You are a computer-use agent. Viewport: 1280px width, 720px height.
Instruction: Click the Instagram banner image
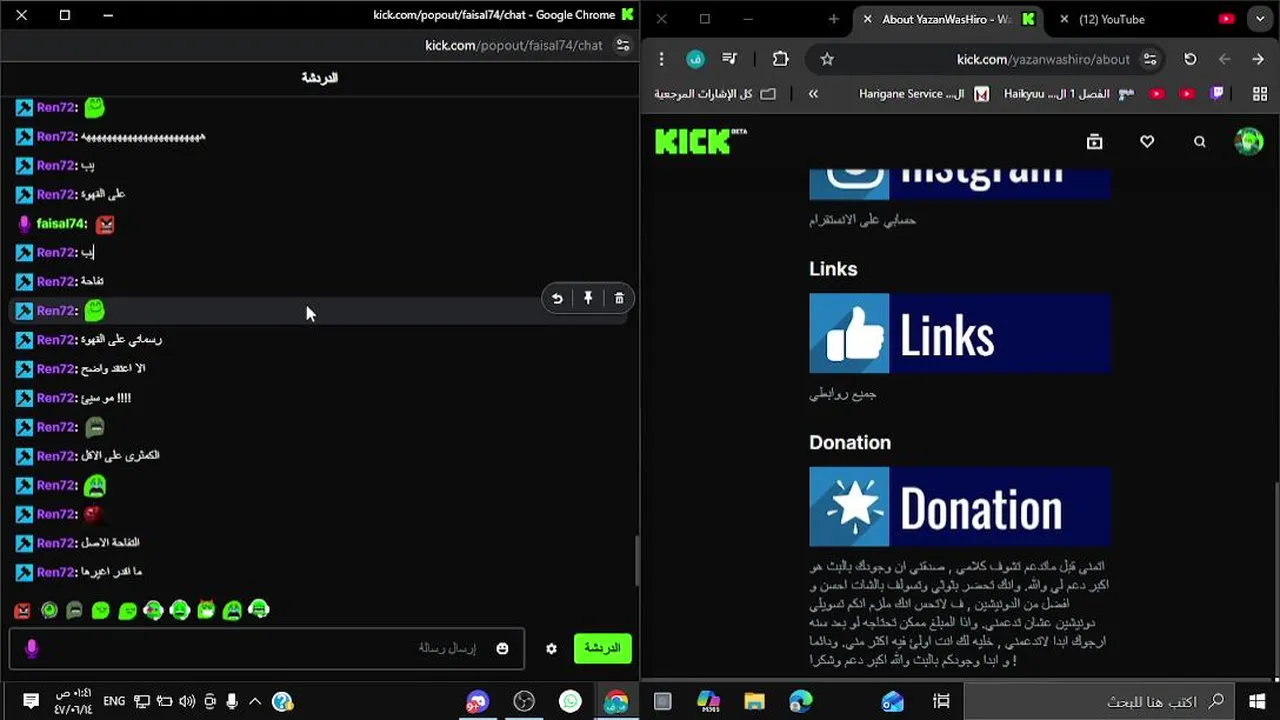(959, 185)
